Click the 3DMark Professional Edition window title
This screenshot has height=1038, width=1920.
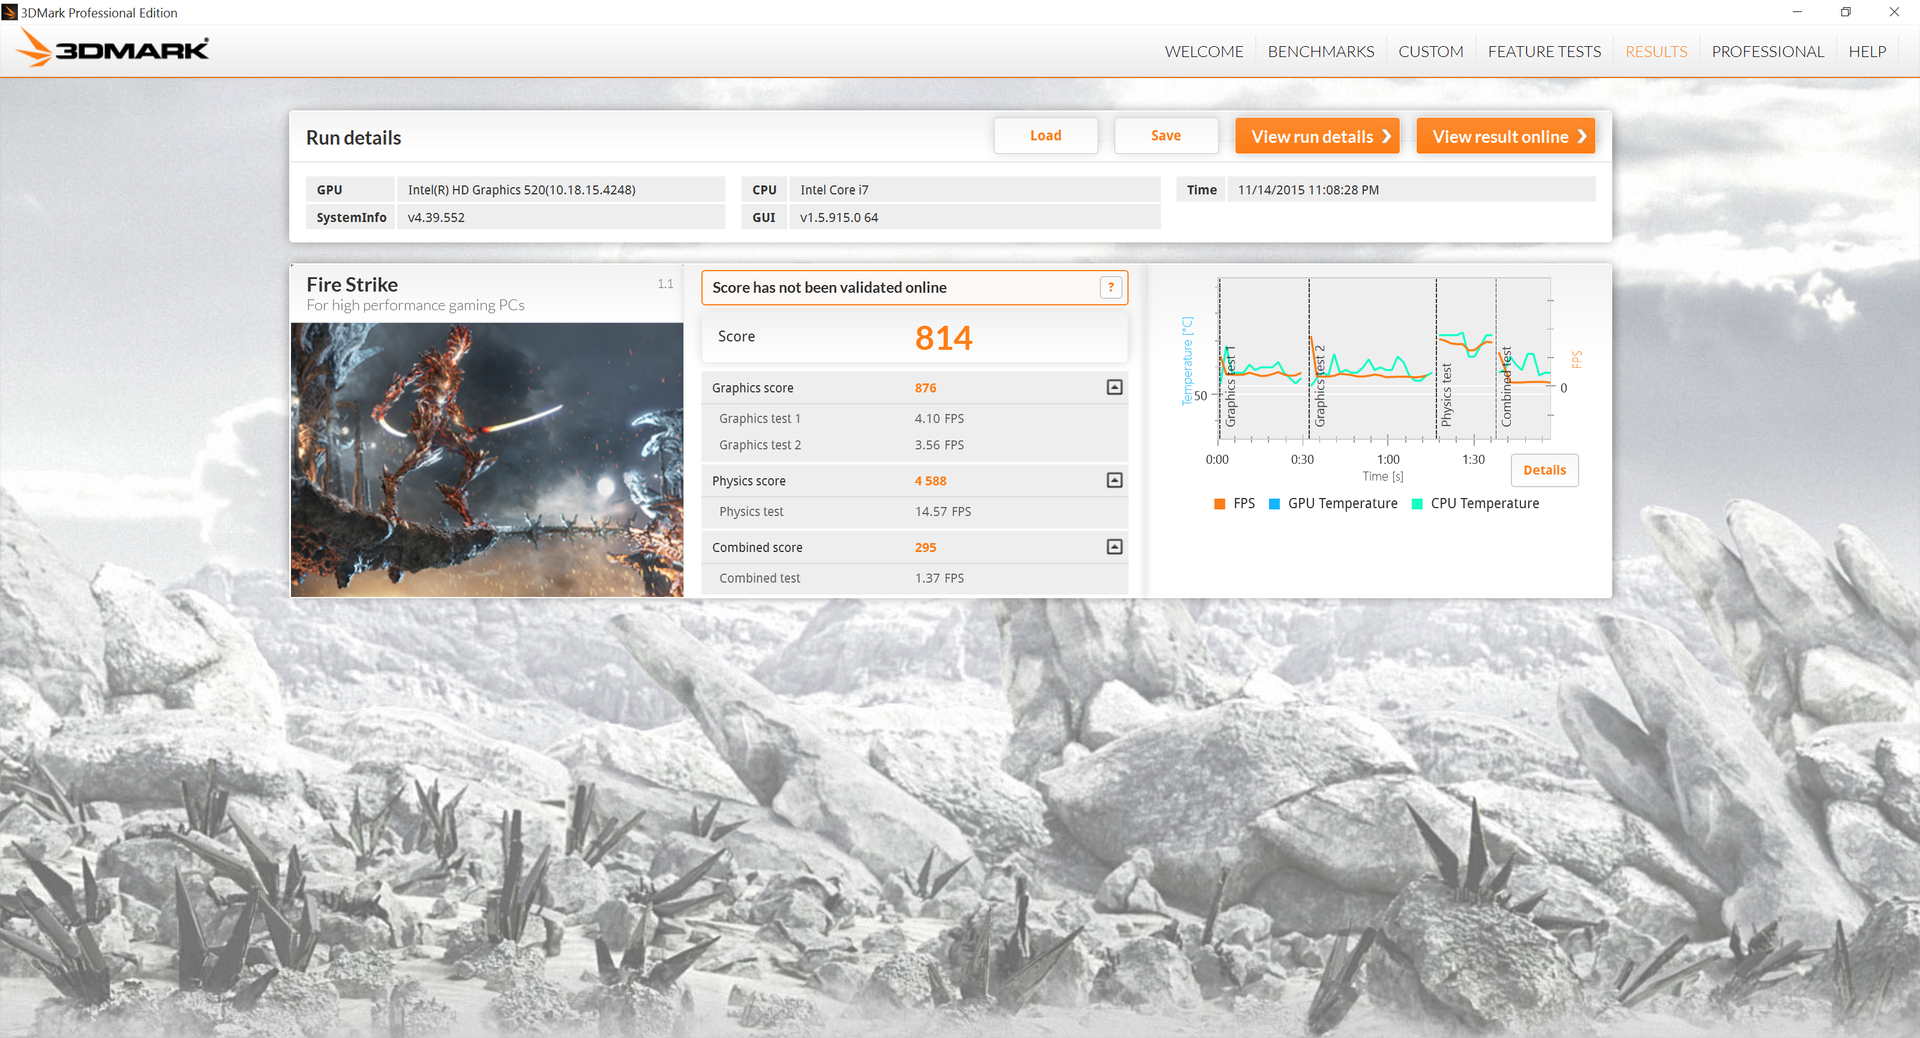(x=99, y=13)
